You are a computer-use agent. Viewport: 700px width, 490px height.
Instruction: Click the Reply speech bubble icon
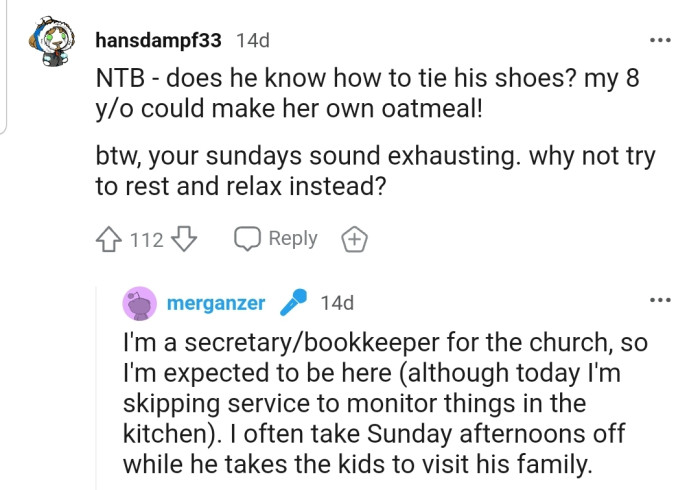click(x=248, y=240)
